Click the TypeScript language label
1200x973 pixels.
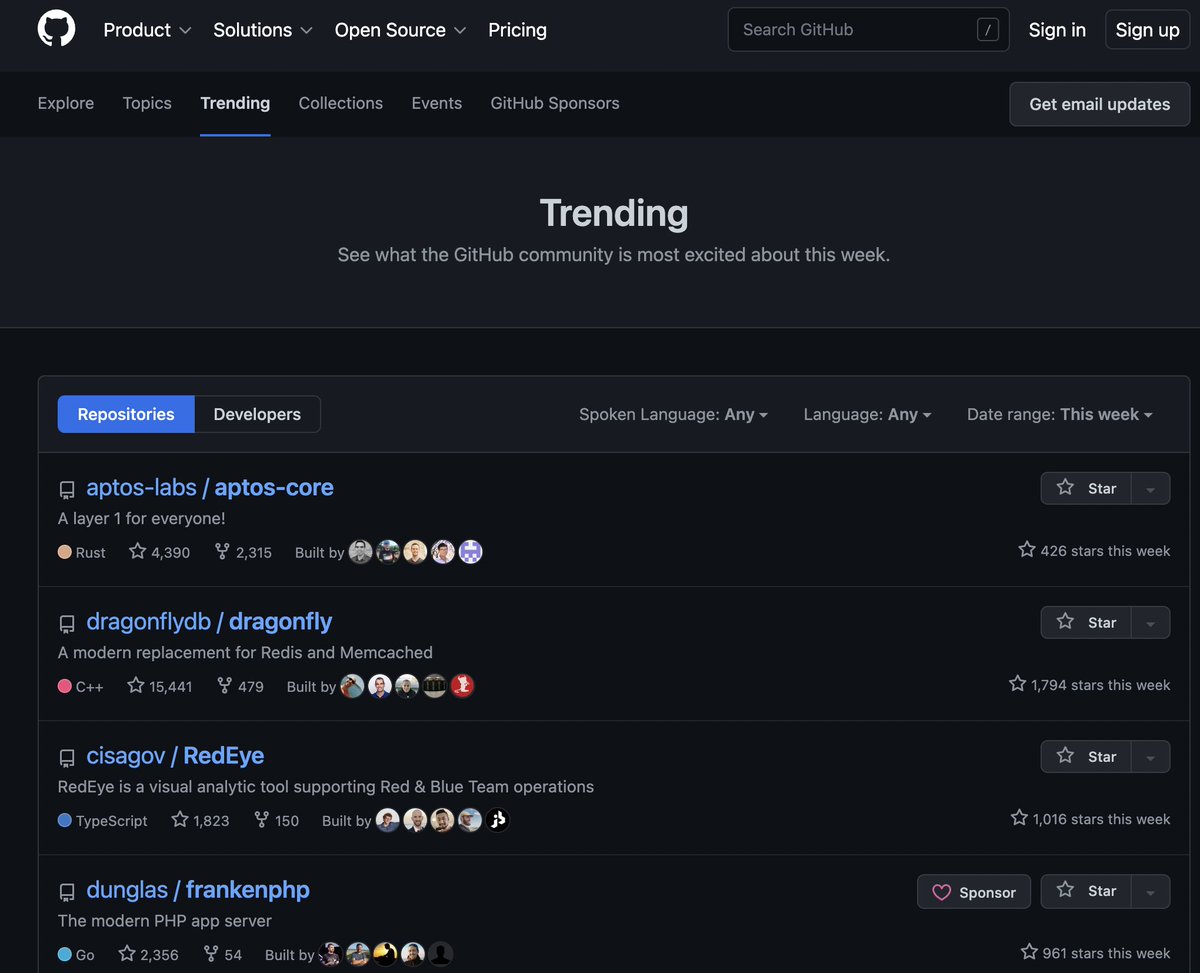pyautogui.click(x=103, y=820)
